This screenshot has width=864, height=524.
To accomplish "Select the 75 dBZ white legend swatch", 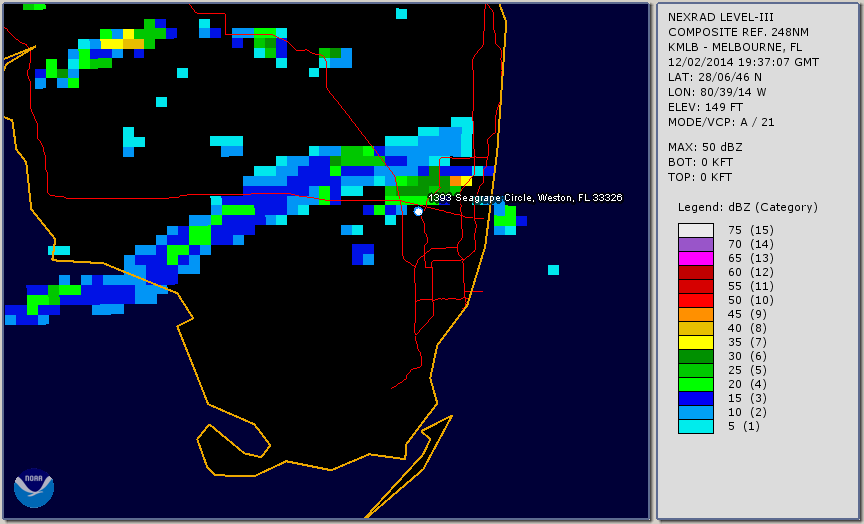I will pyautogui.click(x=696, y=230).
